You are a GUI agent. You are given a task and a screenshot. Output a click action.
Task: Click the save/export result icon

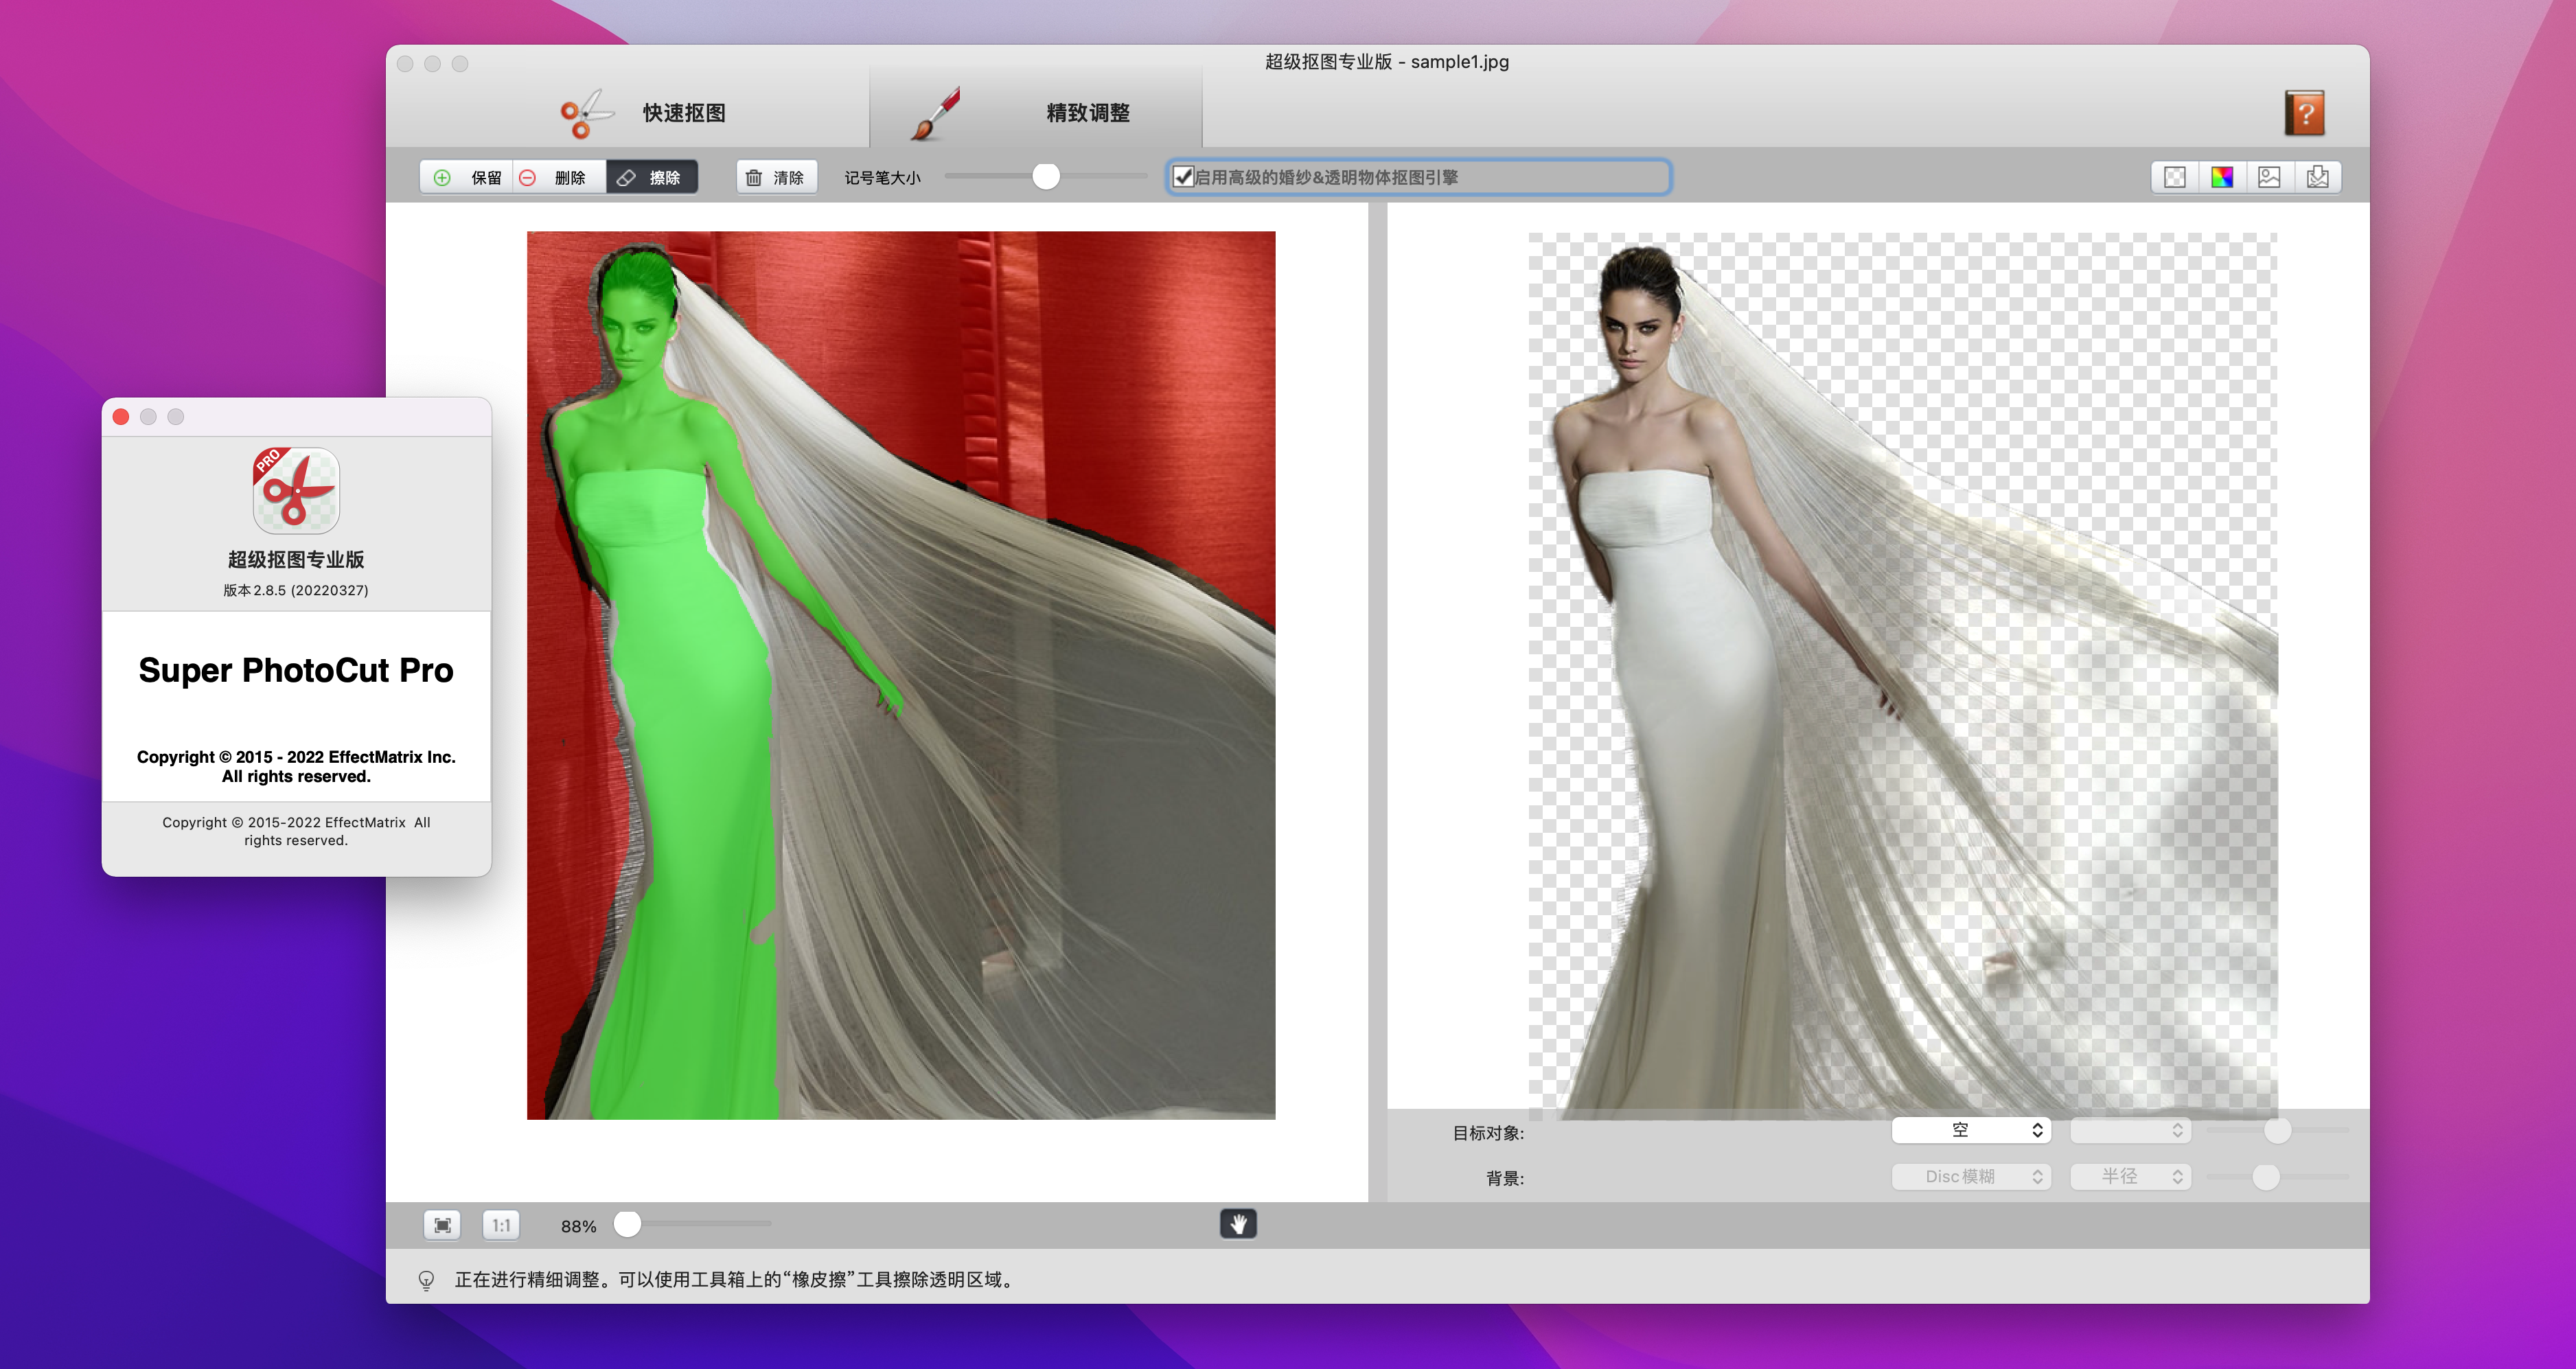2317,177
